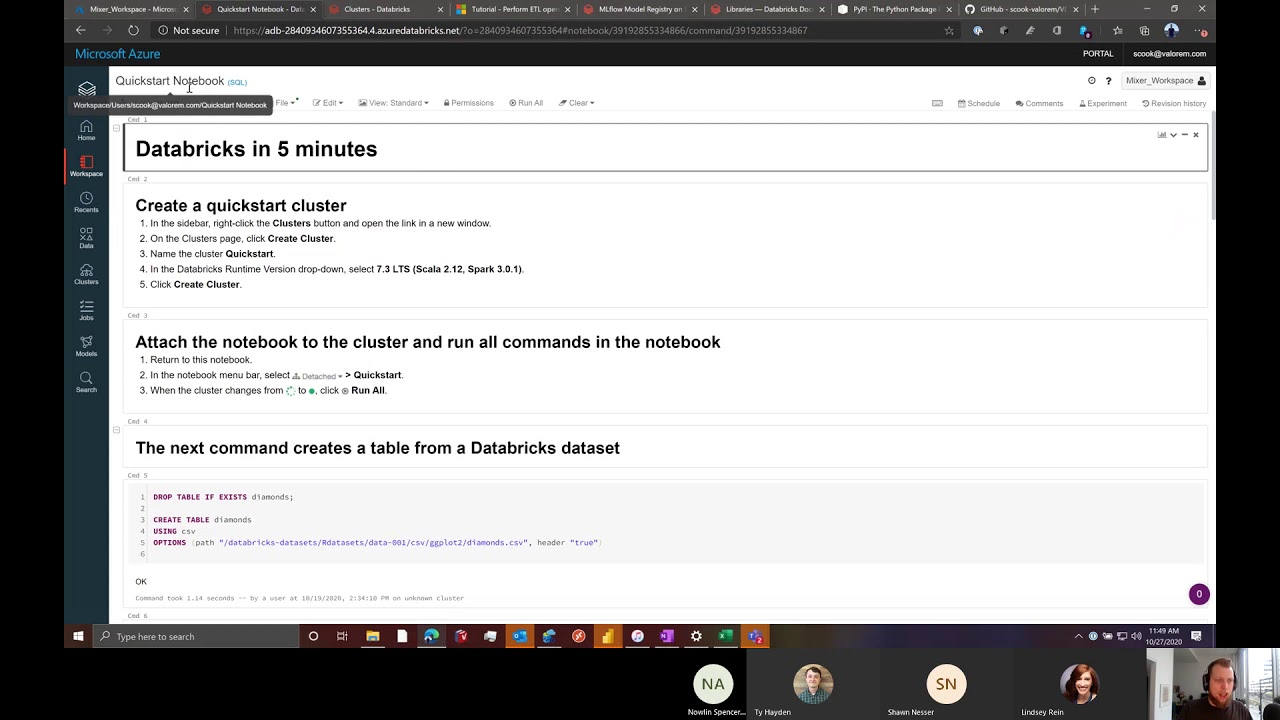The width and height of the screenshot is (1280, 720).
Task: Click the Windows taskbar search box
Action: tap(196, 636)
